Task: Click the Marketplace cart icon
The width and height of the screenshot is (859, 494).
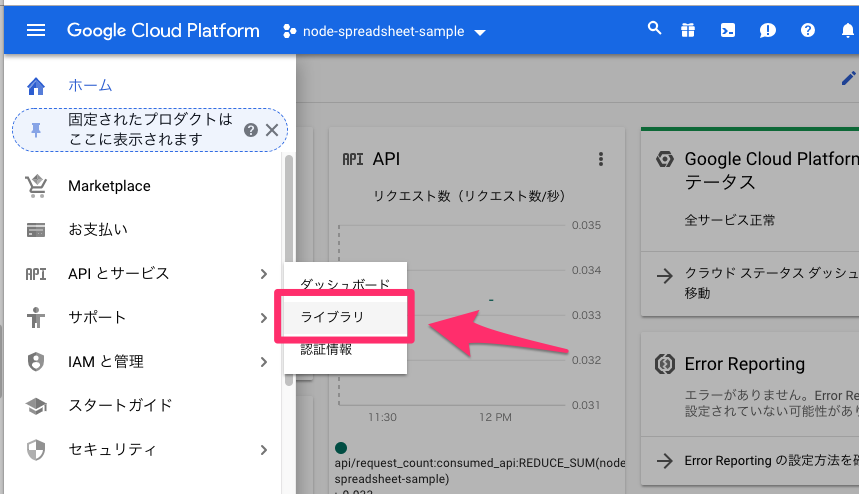Action: [x=36, y=186]
